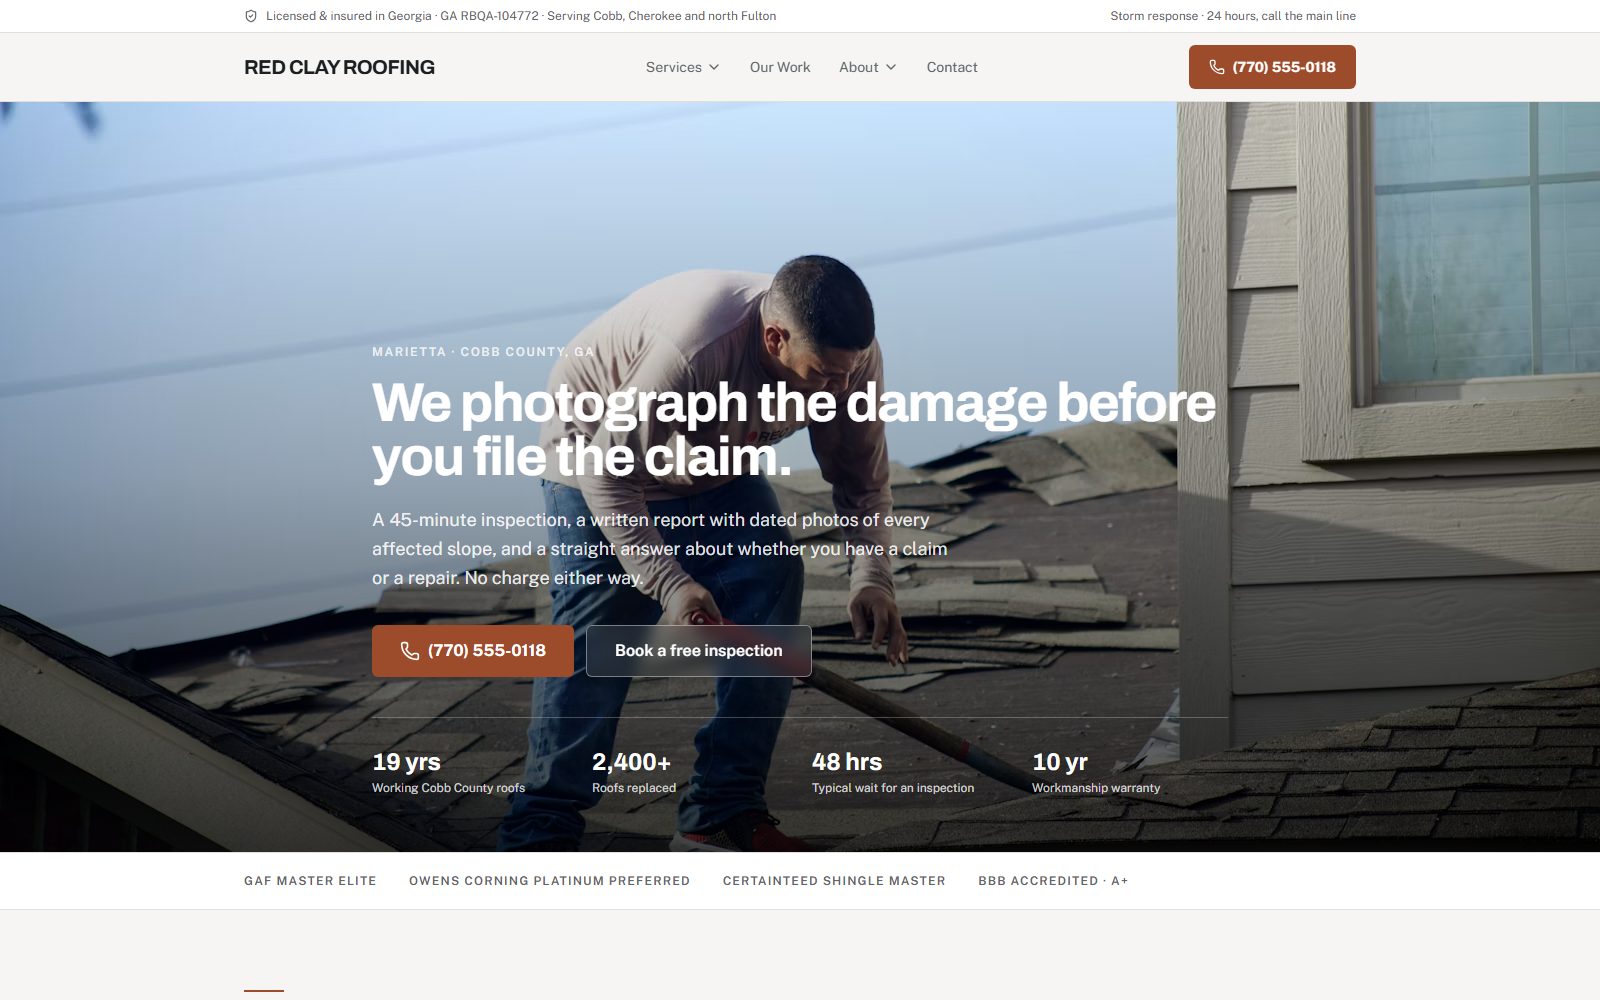This screenshot has height=1000, width=1600.
Task: Go to the Contact page
Action: coord(952,67)
